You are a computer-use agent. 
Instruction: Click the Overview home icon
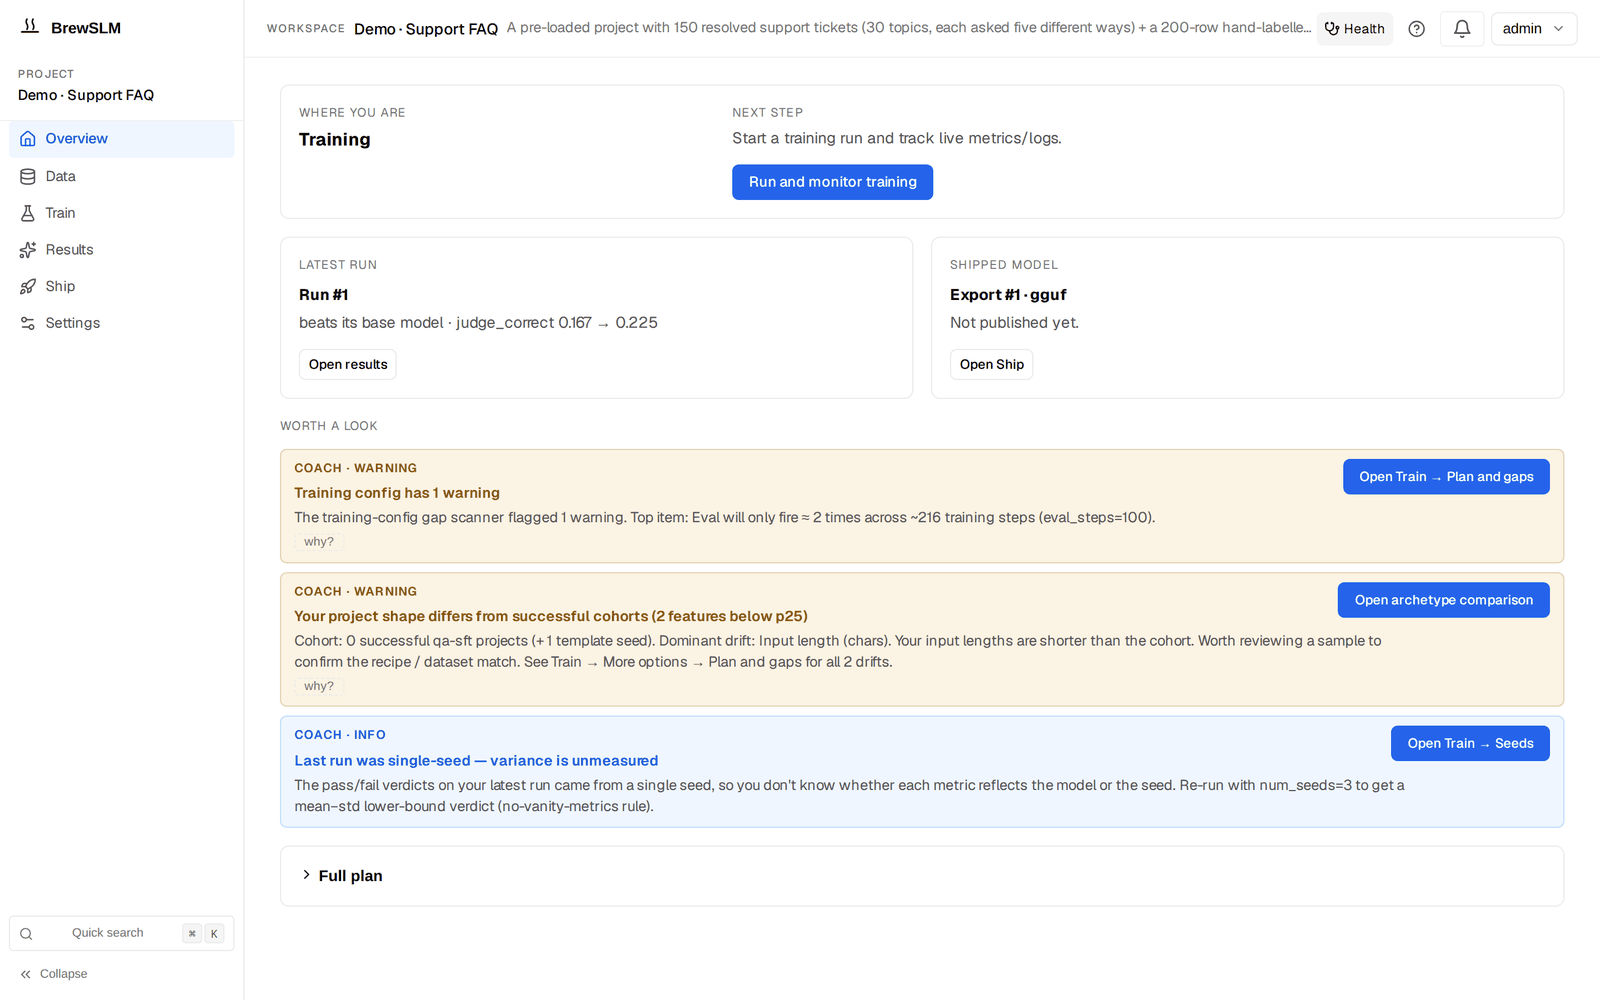(x=28, y=139)
